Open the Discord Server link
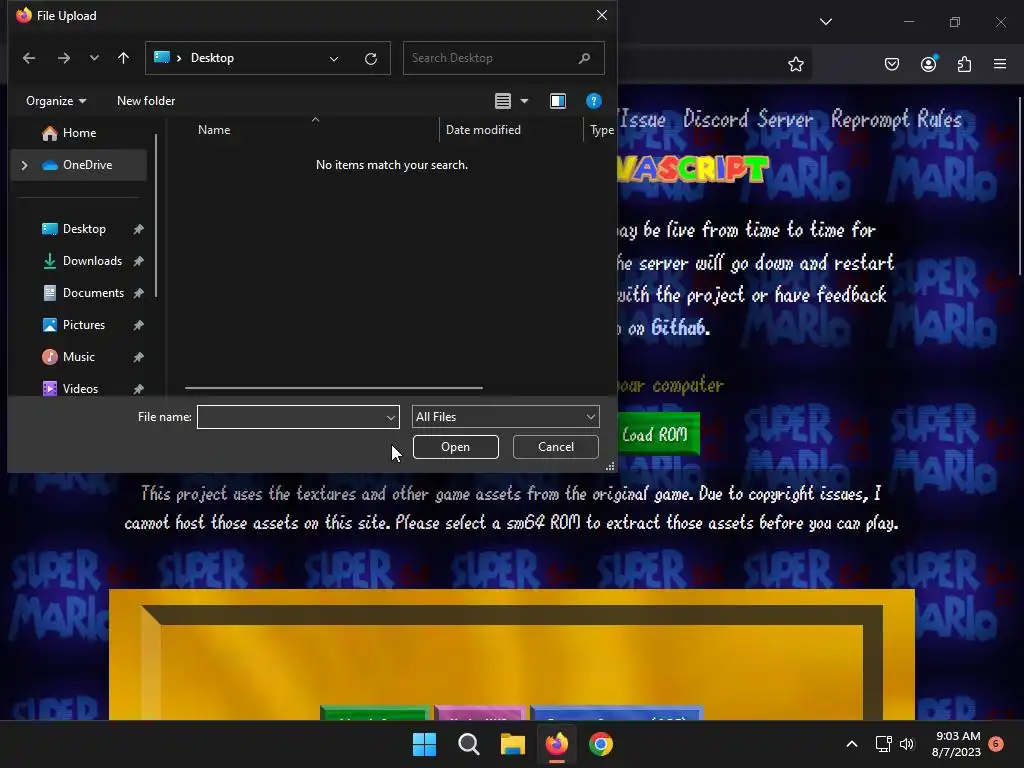 click(748, 120)
